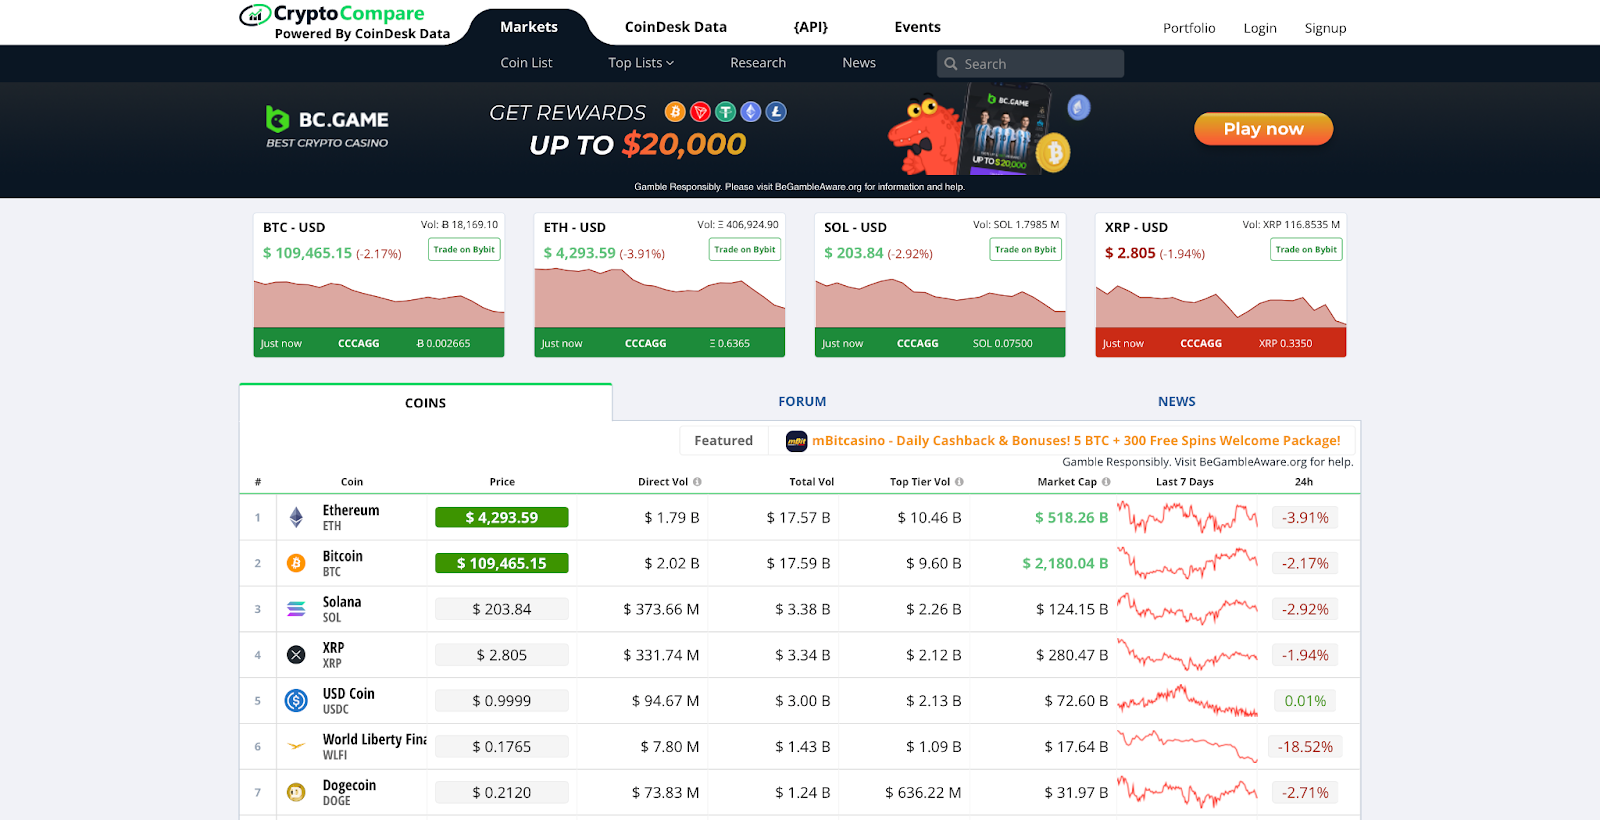Click the Ethereum green price box
1600x820 pixels.
click(501, 517)
